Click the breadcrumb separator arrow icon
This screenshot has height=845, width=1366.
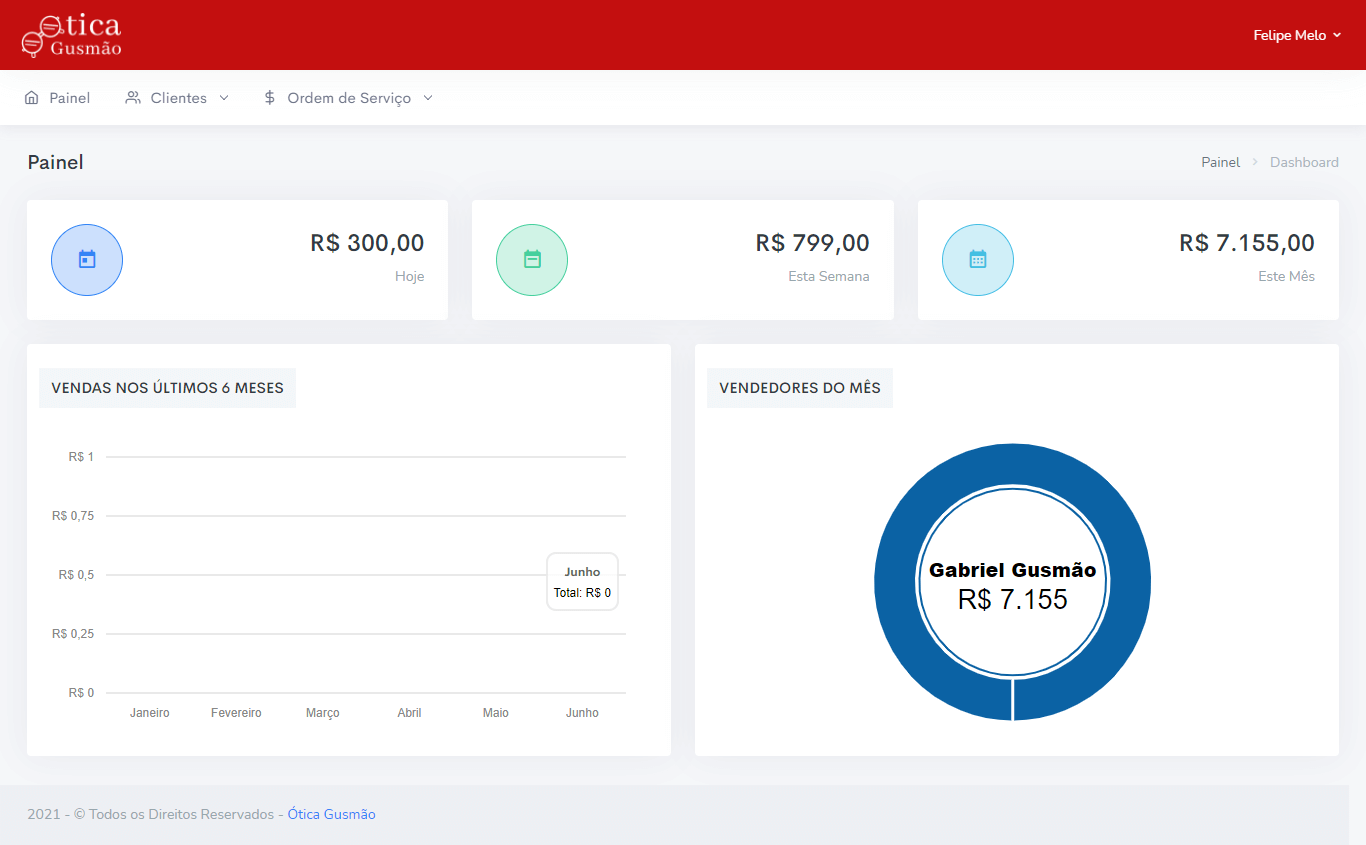(1255, 162)
